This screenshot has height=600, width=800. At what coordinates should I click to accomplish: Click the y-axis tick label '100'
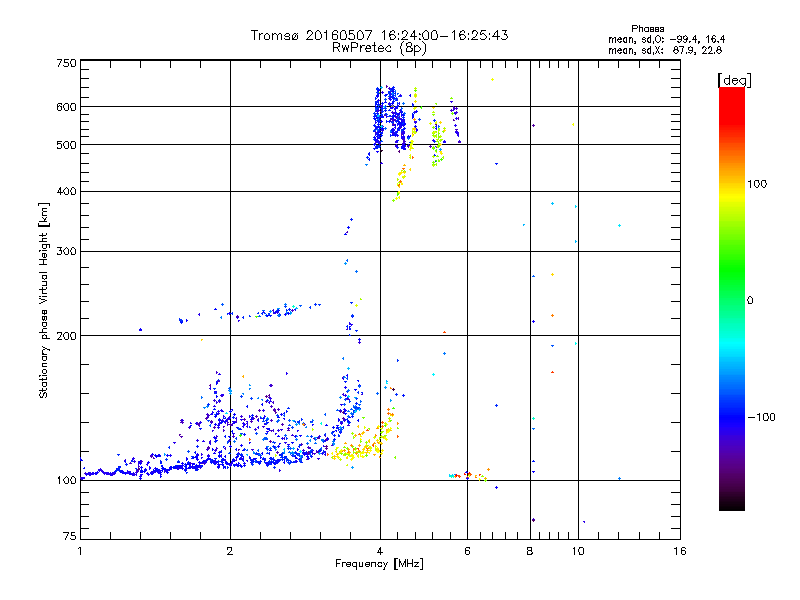click(66, 480)
